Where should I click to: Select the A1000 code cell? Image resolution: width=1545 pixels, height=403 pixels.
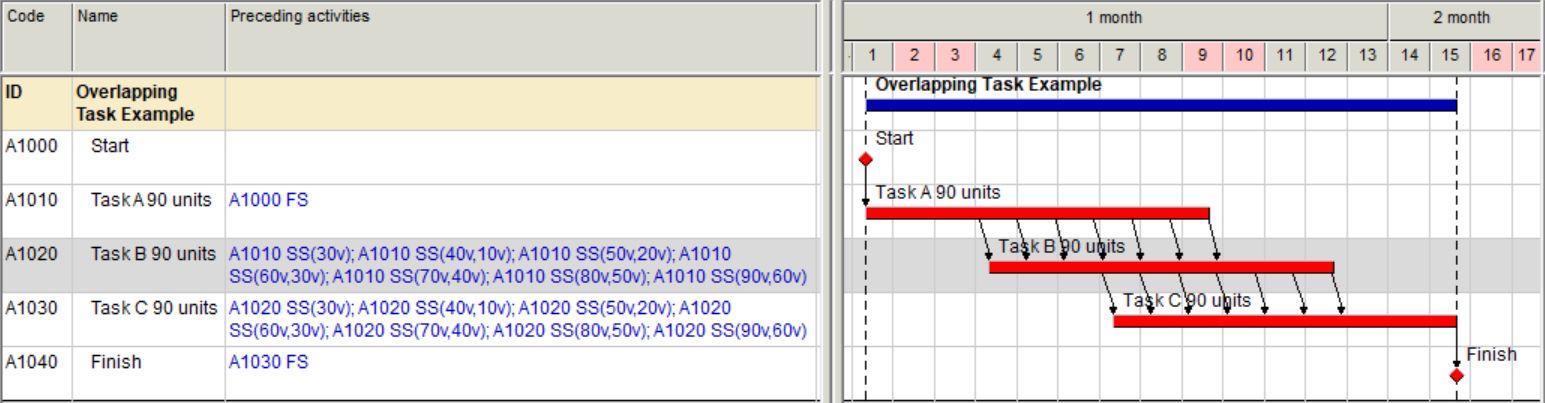pyautogui.click(x=36, y=157)
